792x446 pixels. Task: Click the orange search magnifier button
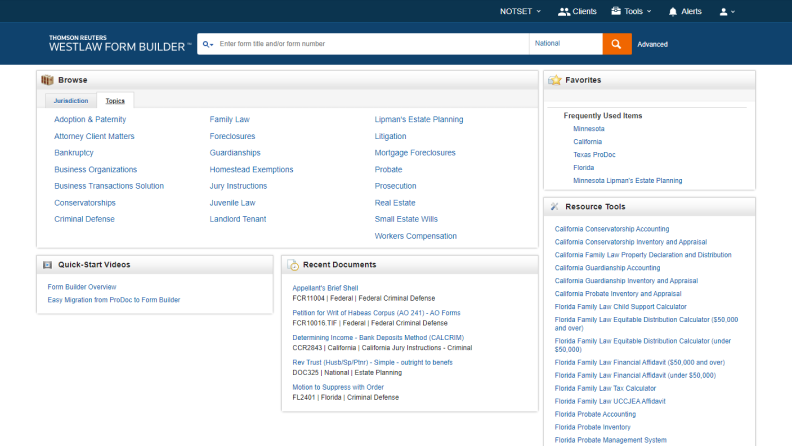[x=616, y=44]
